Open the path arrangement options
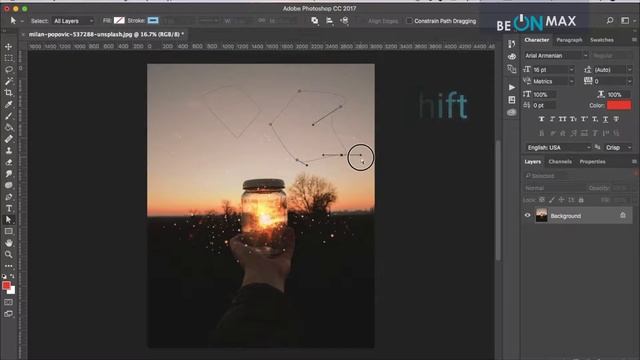 point(344,20)
